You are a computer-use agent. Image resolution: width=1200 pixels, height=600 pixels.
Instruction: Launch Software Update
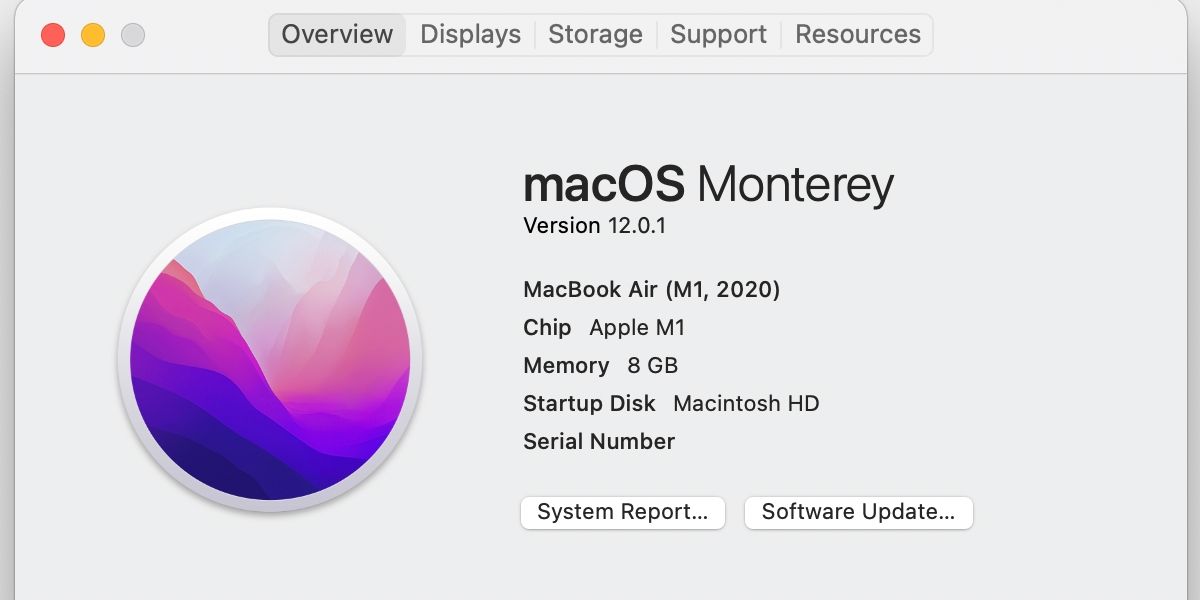click(x=858, y=513)
